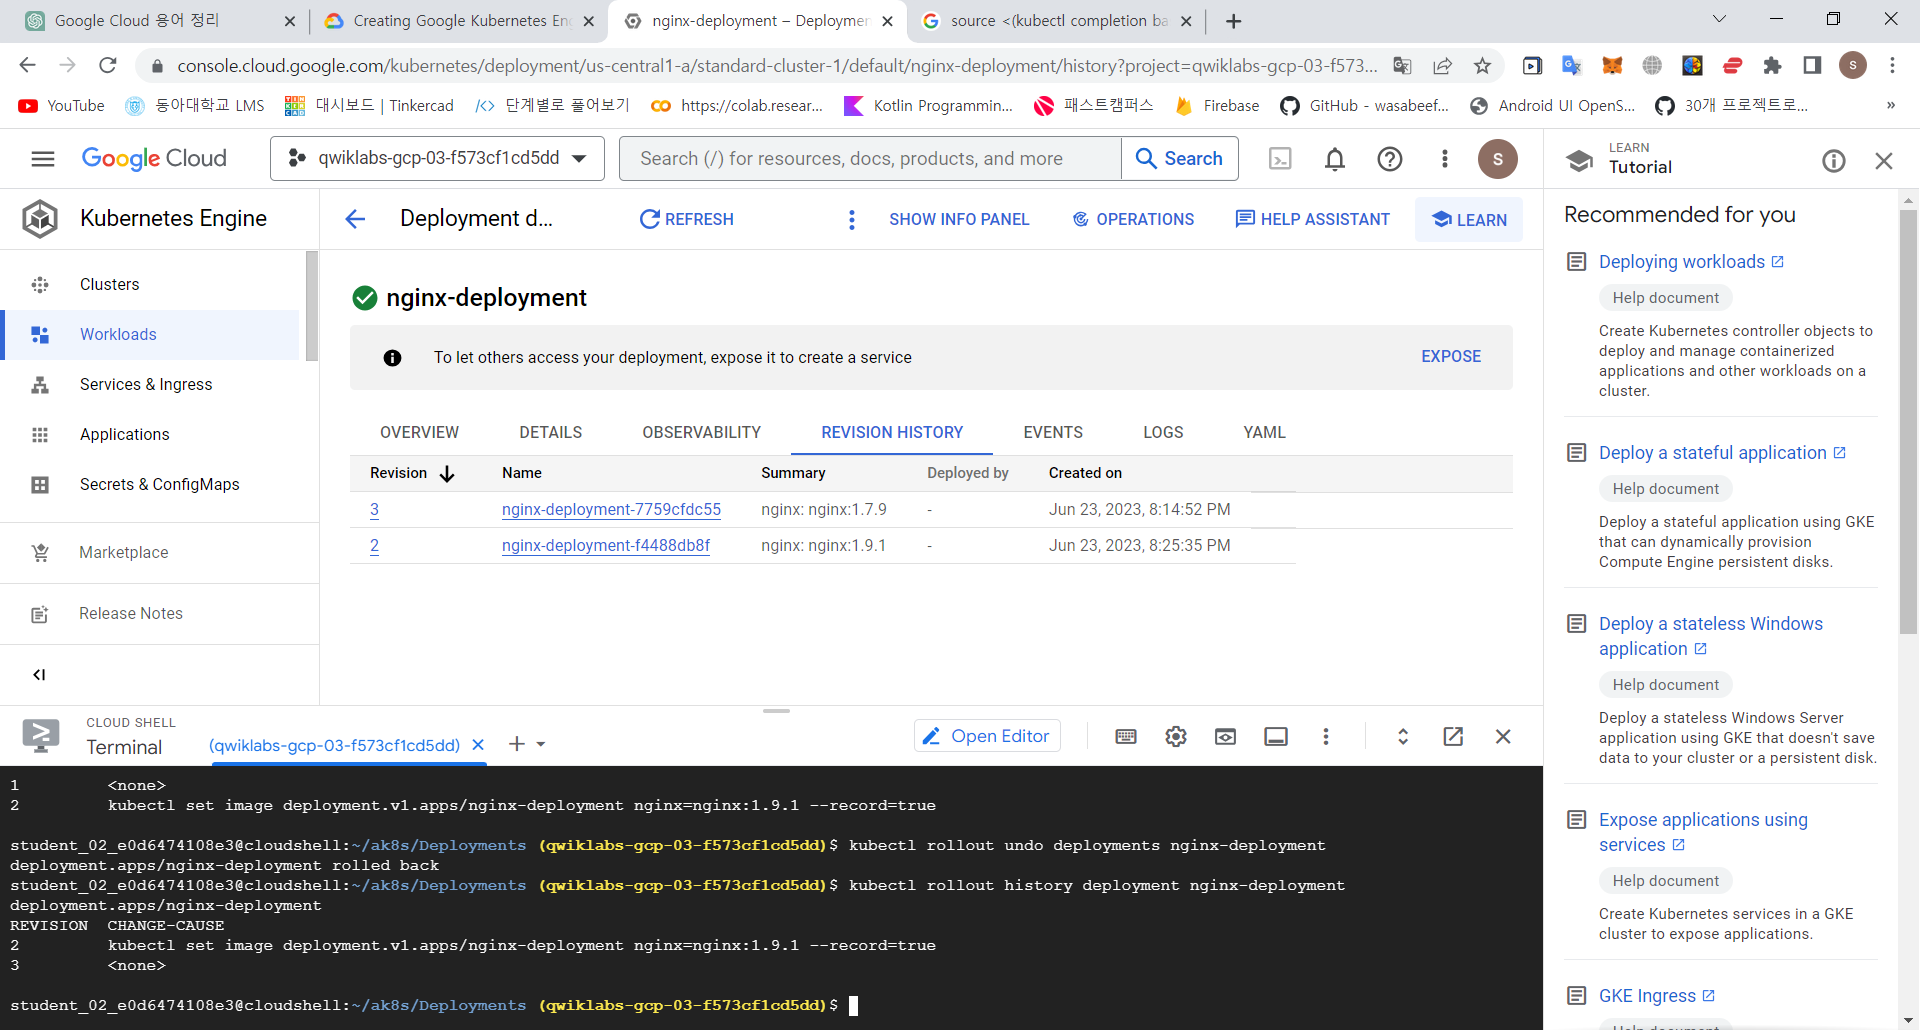Open Deploying workloads tutorial link
Viewport: 1920px width, 1030px height.
1691,262
